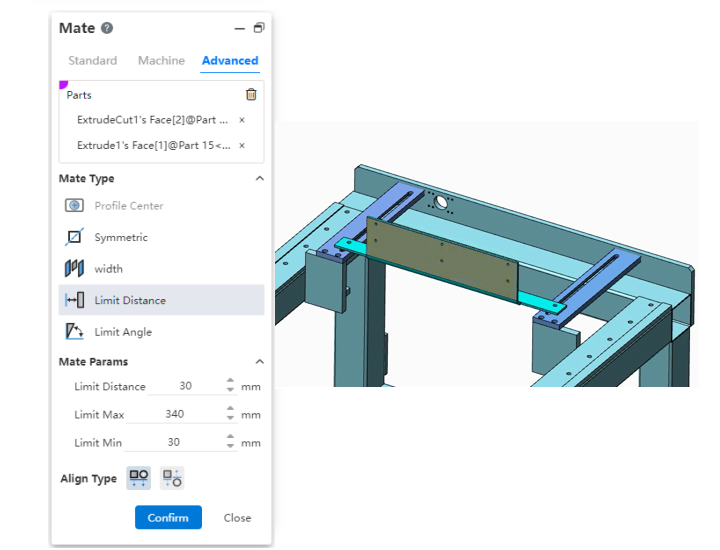Restore the Mate panel window
Viewport: 720px width, 550px height.
point(259,28)
